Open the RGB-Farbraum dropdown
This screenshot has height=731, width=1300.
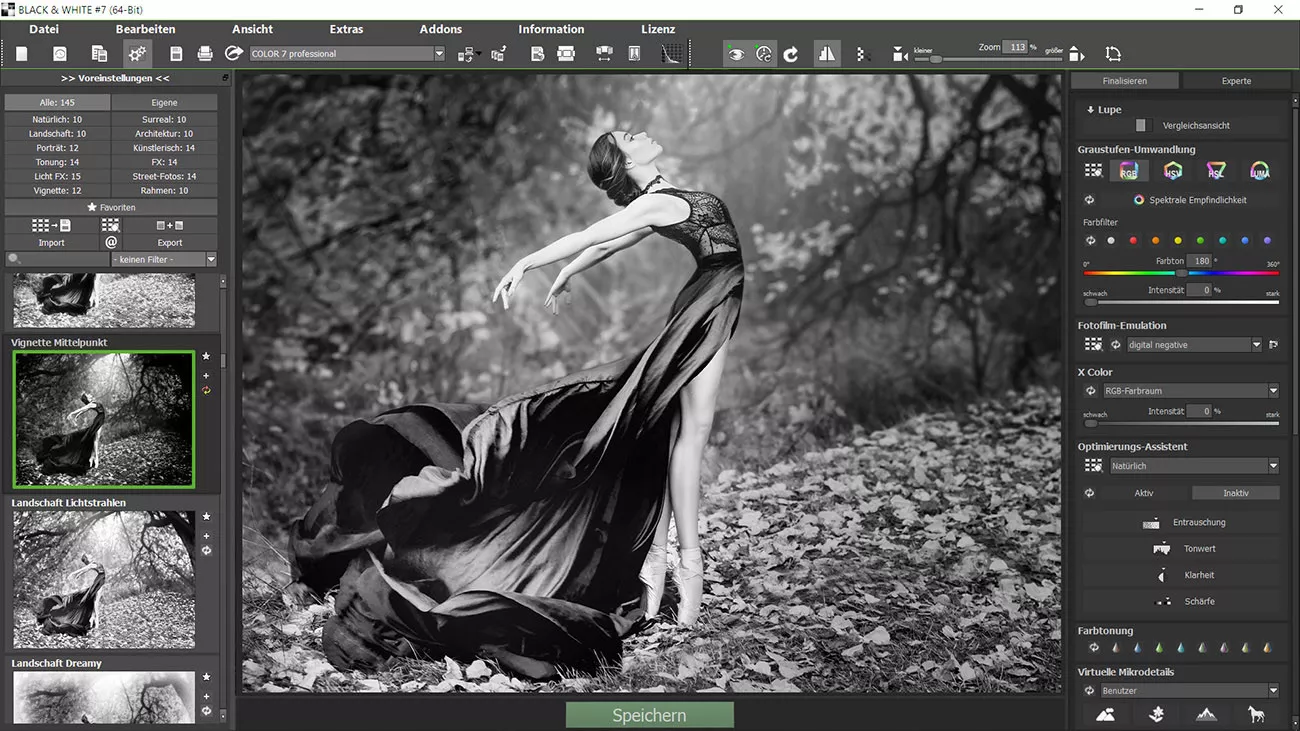pos(1191,391)
